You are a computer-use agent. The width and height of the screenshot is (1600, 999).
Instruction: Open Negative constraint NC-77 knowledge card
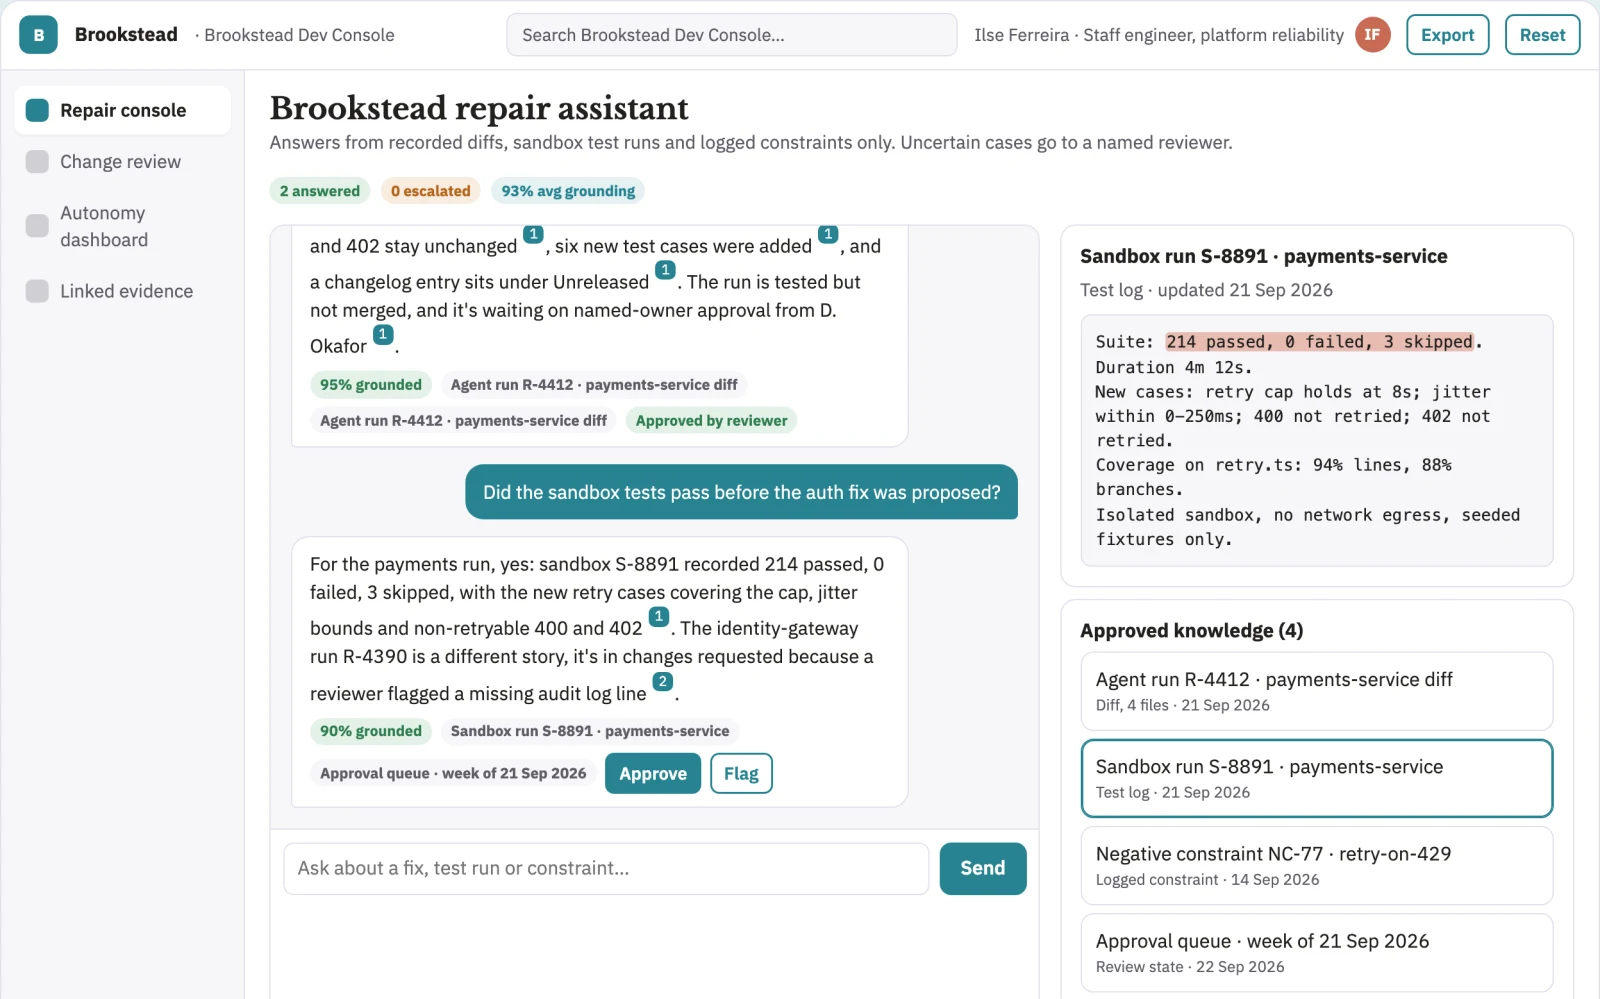[1317, 866]
